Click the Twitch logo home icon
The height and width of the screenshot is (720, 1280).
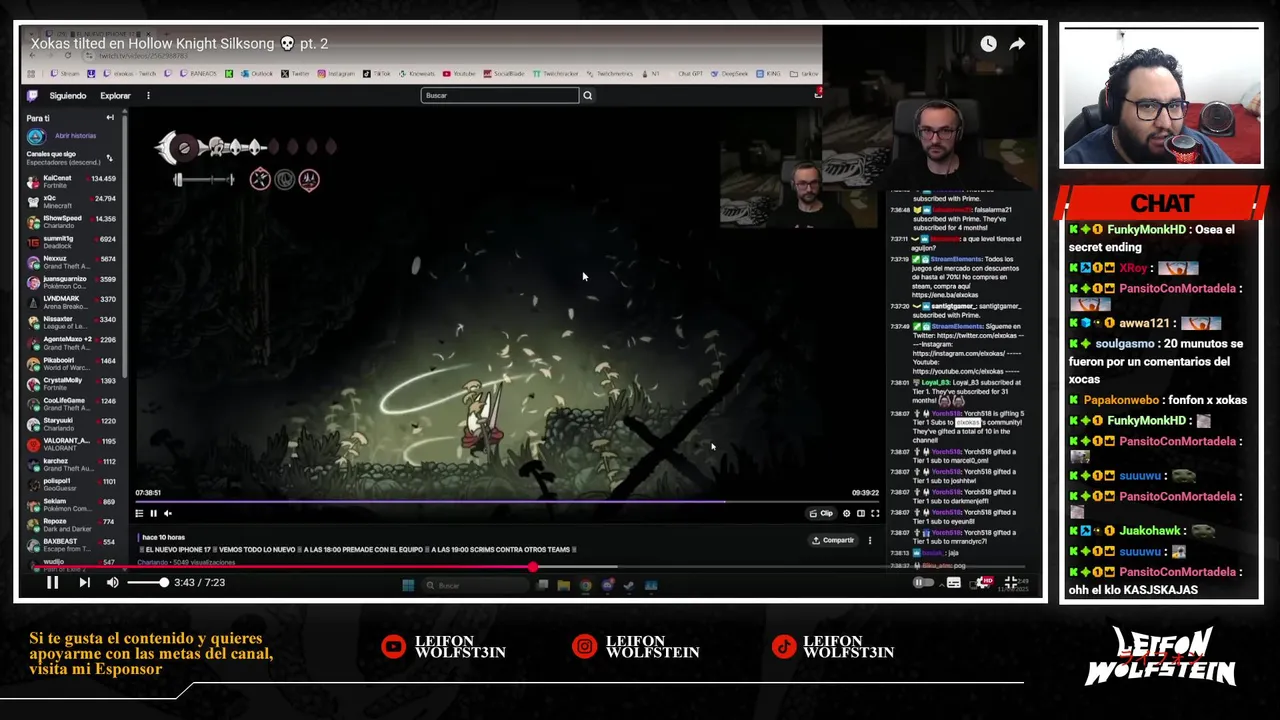click(33, 95)
